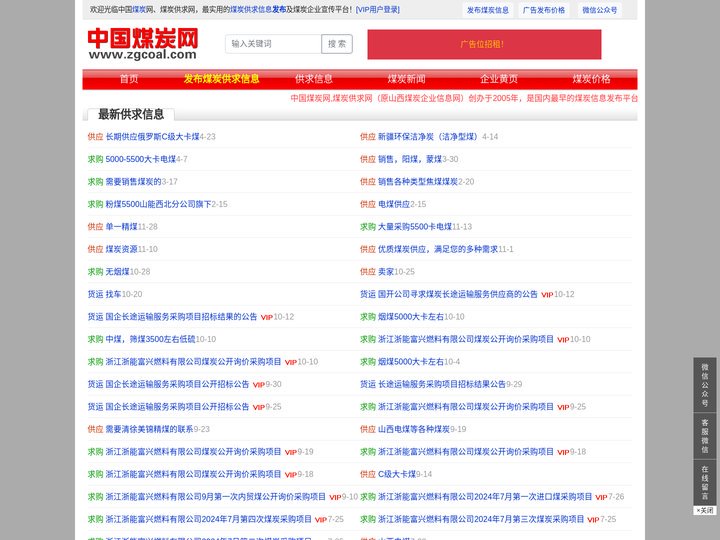Click the scrolling red announcement text

(x=464, y=98)
